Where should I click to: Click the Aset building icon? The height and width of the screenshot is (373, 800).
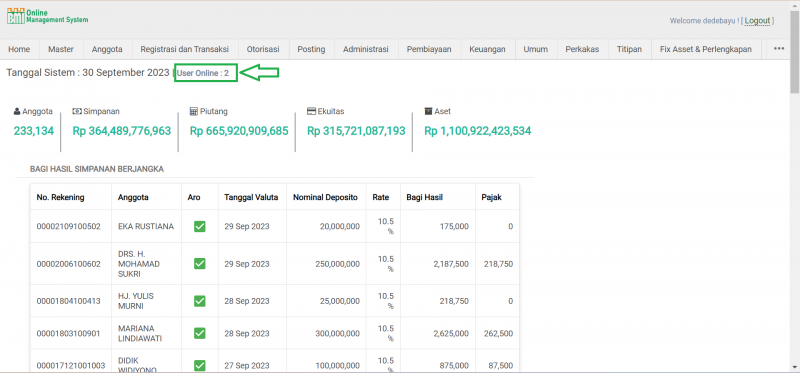click(x=429, y=111)
